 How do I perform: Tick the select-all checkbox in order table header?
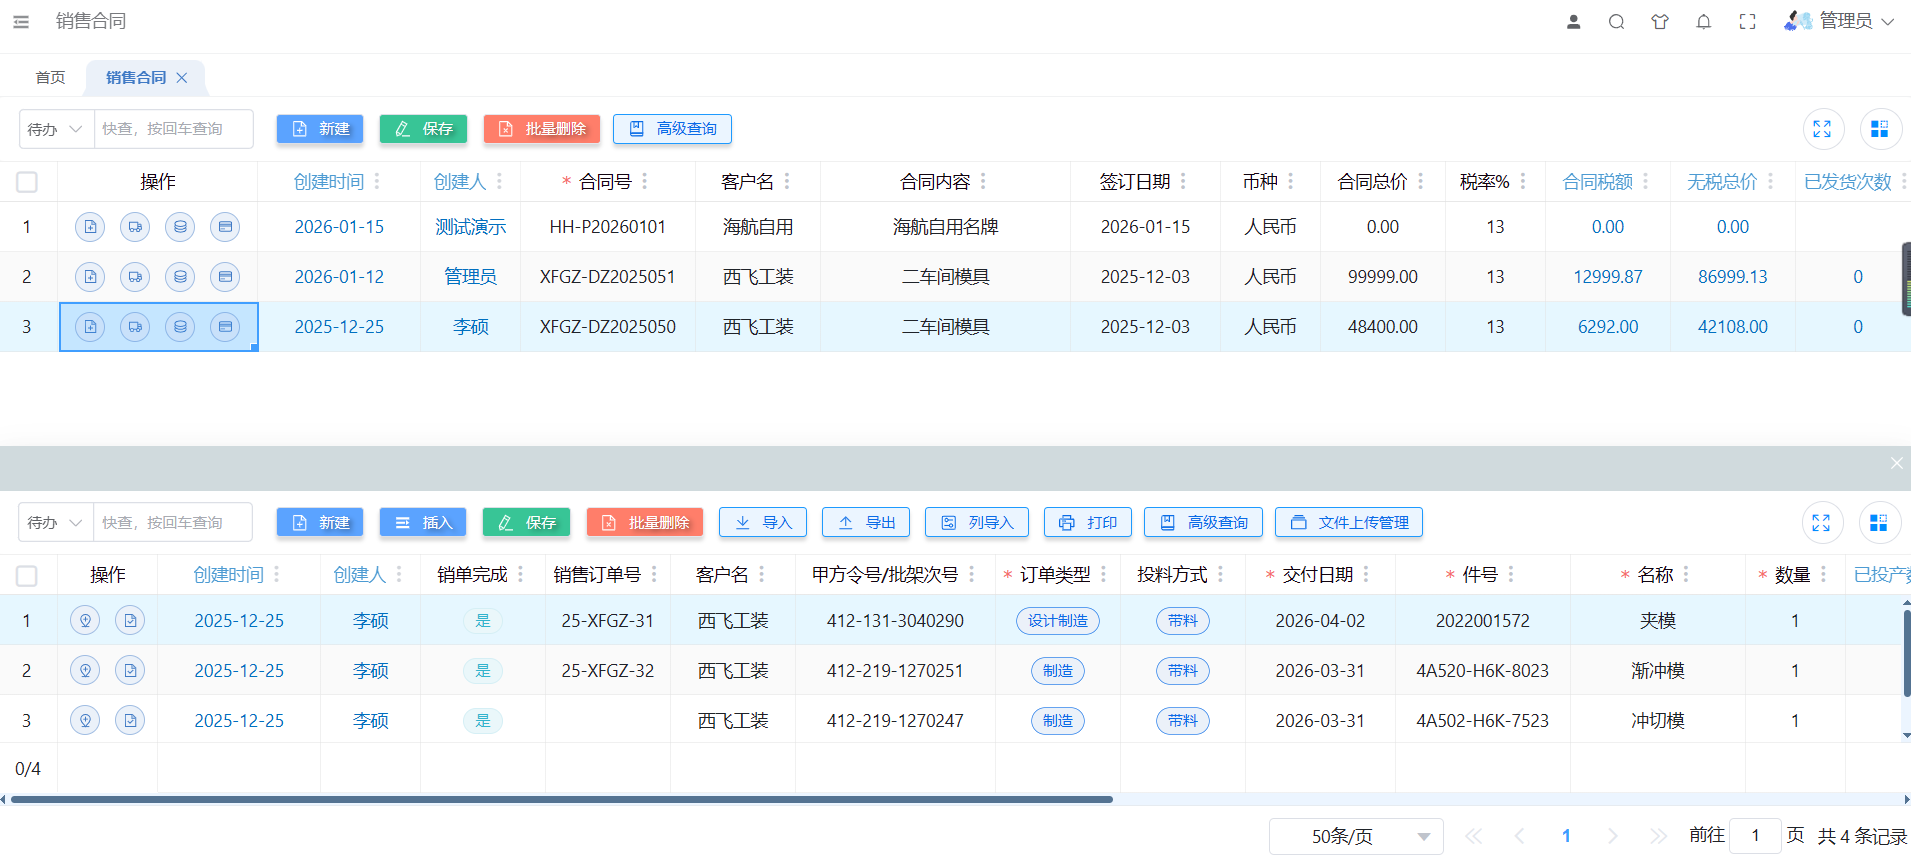tap(27, 576)
